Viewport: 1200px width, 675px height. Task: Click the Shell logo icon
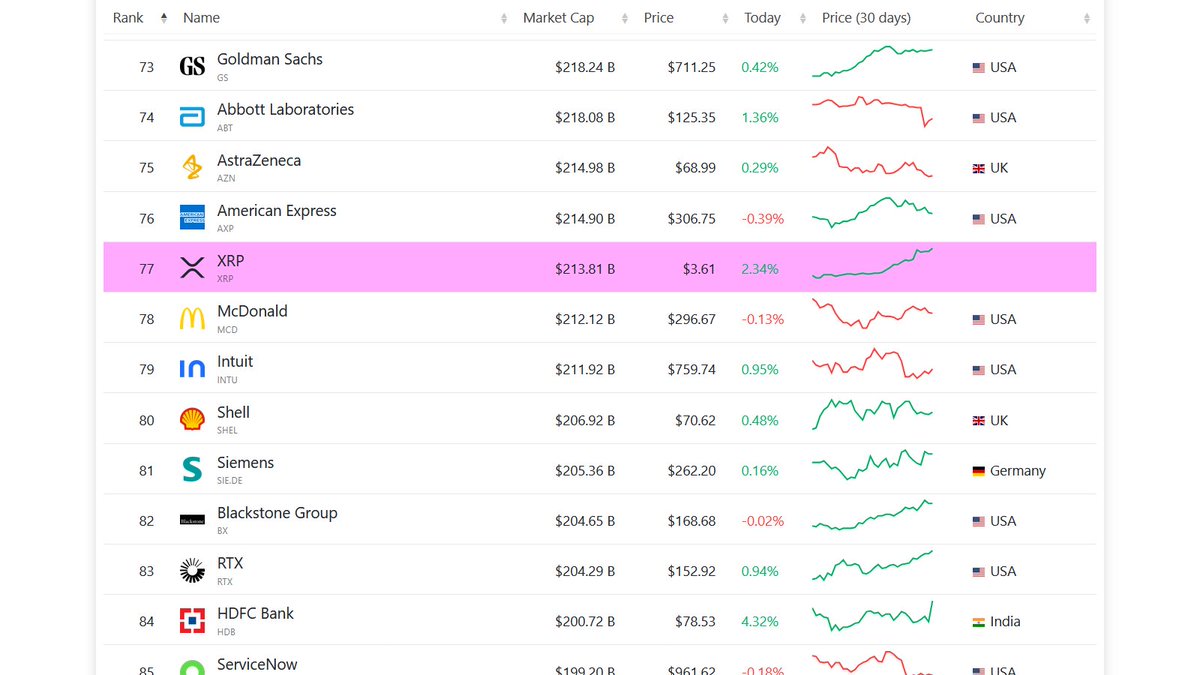[x=192, y=419]
